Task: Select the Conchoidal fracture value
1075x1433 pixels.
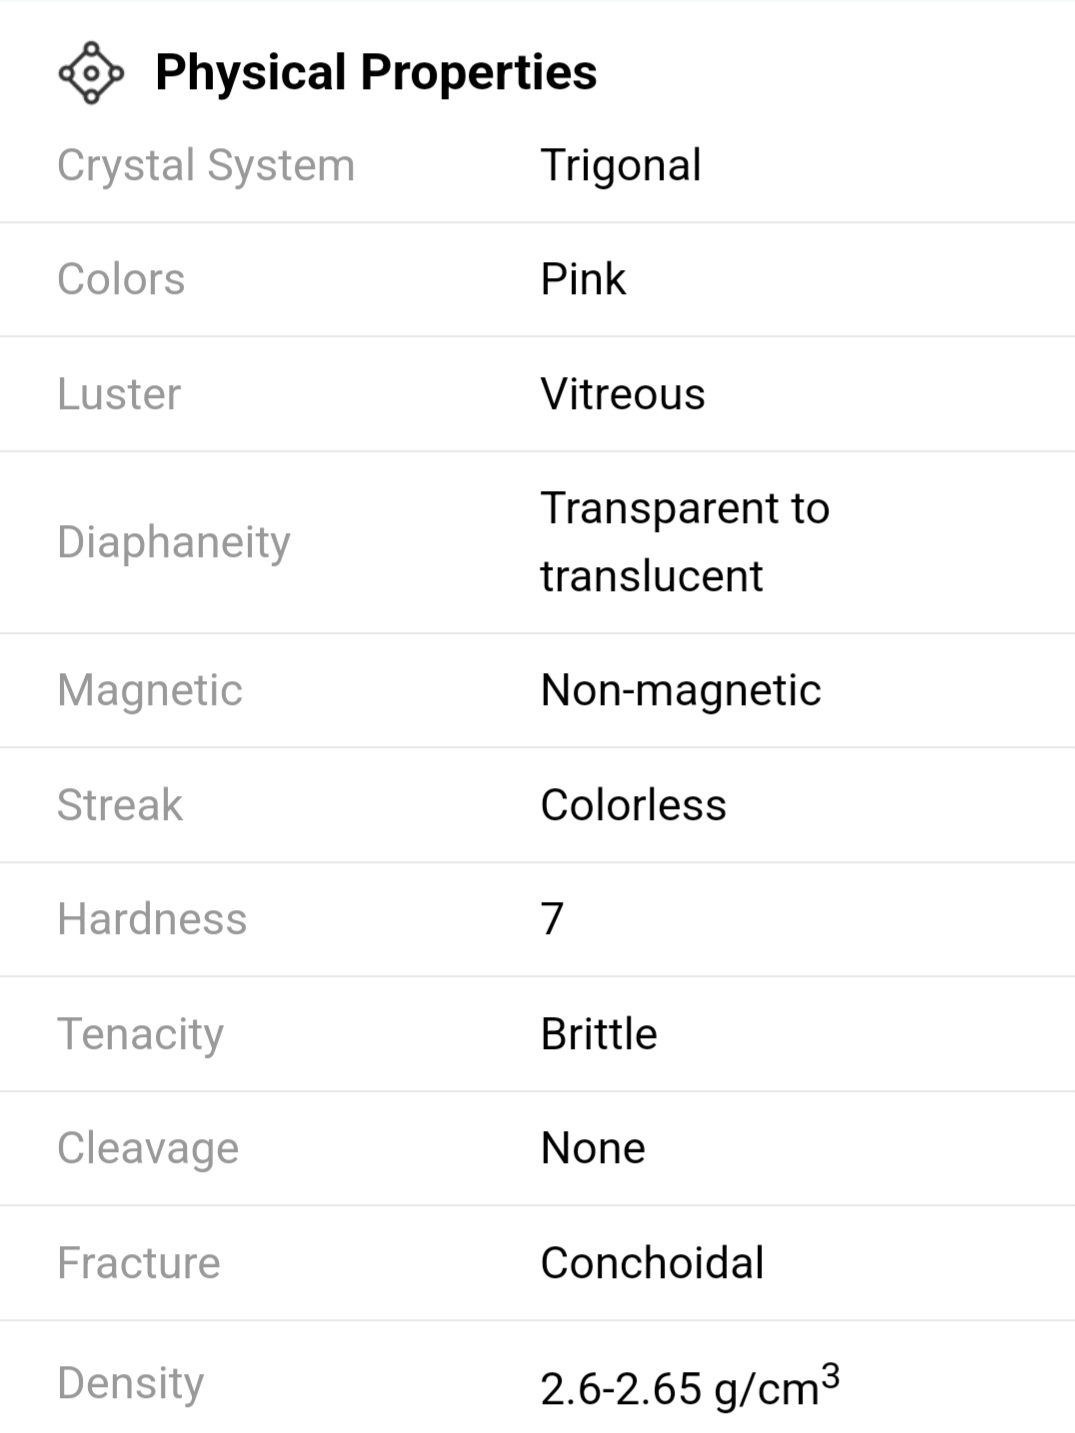Action: [652, 1263]
